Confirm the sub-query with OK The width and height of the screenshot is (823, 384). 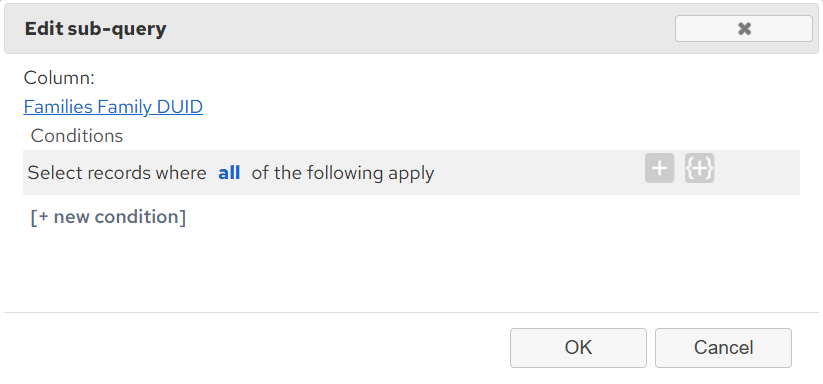578,348
